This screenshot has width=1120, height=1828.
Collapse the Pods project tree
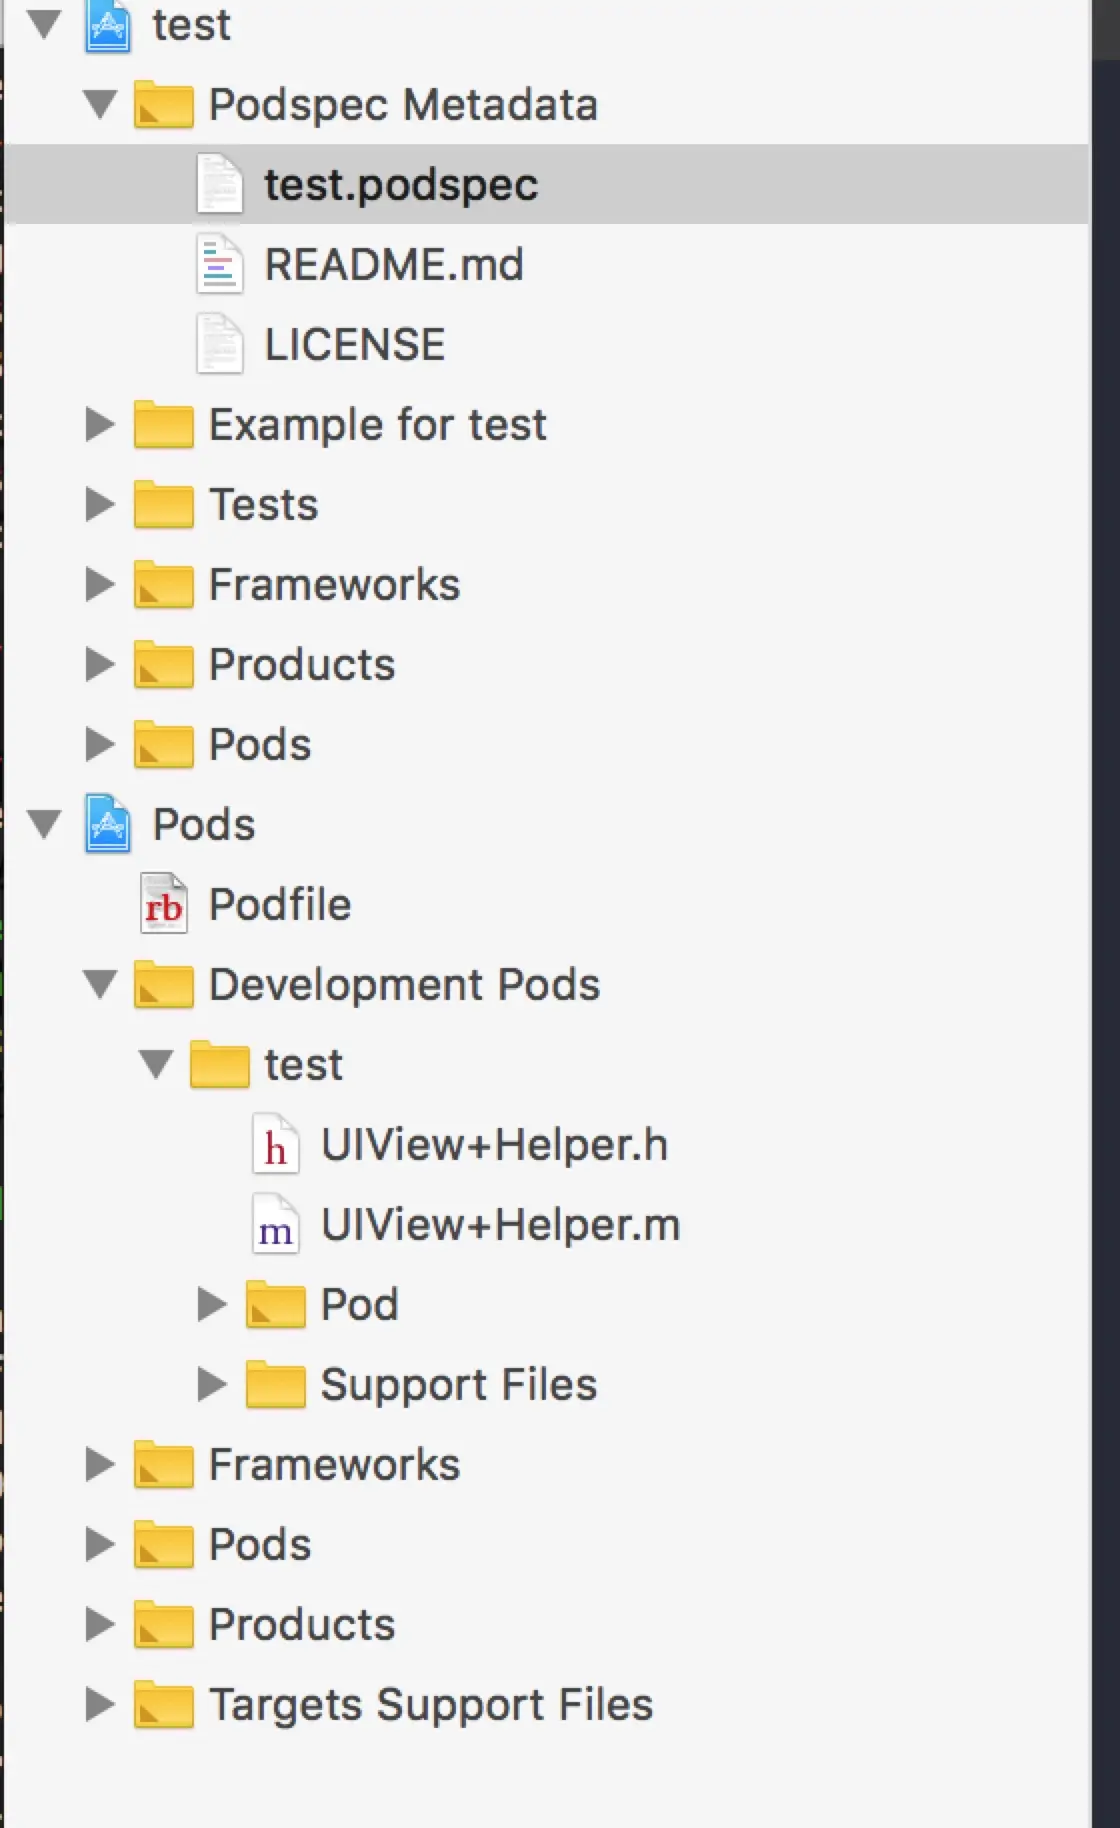(45, 825)
